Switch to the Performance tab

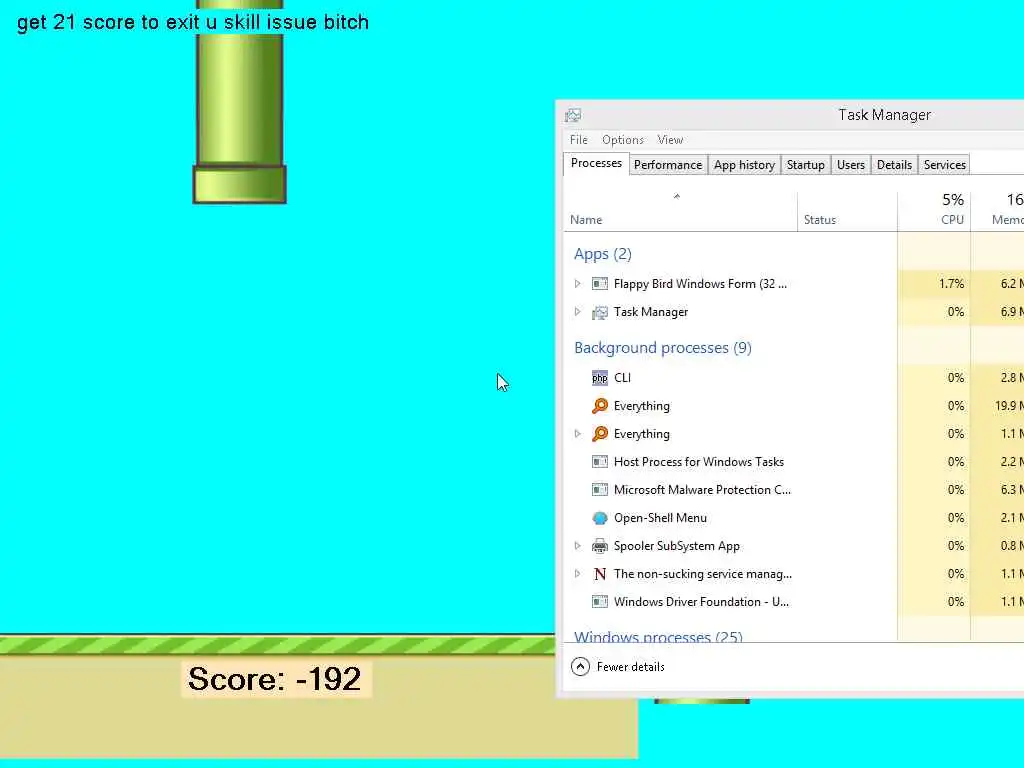pos(667,165)
